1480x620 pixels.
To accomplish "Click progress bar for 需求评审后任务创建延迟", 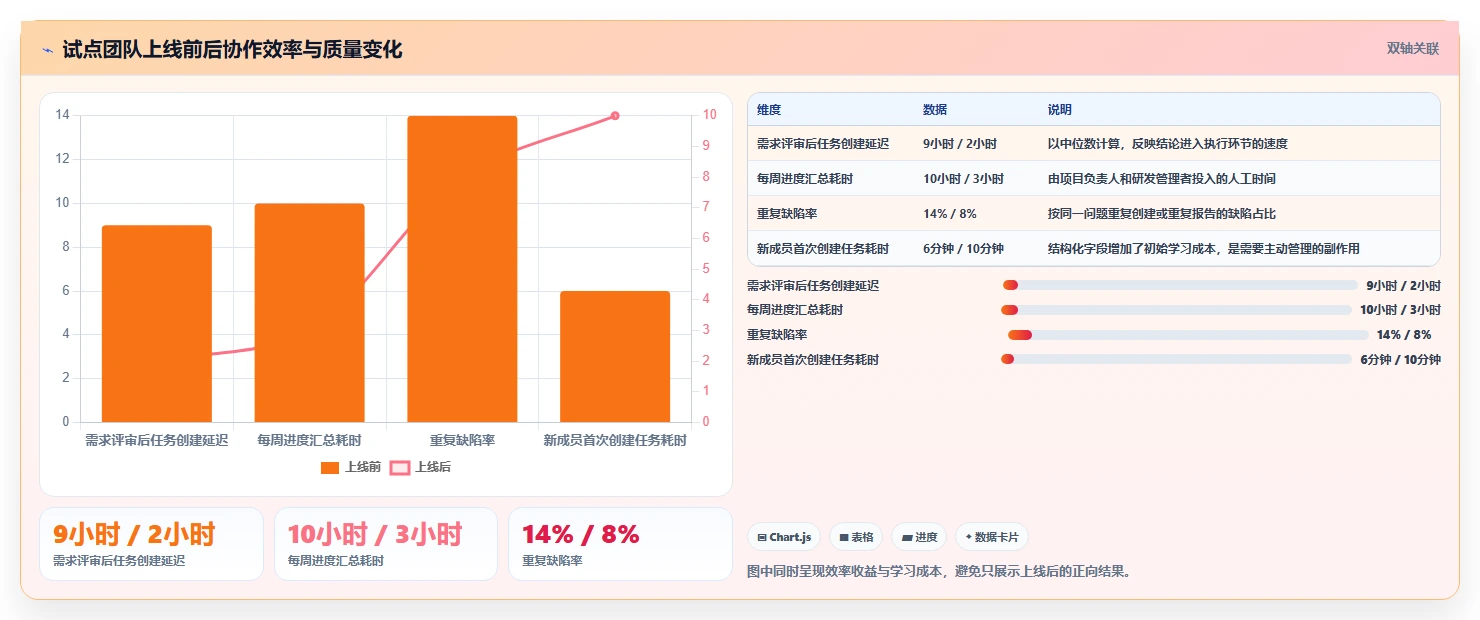I will 1180,286.
